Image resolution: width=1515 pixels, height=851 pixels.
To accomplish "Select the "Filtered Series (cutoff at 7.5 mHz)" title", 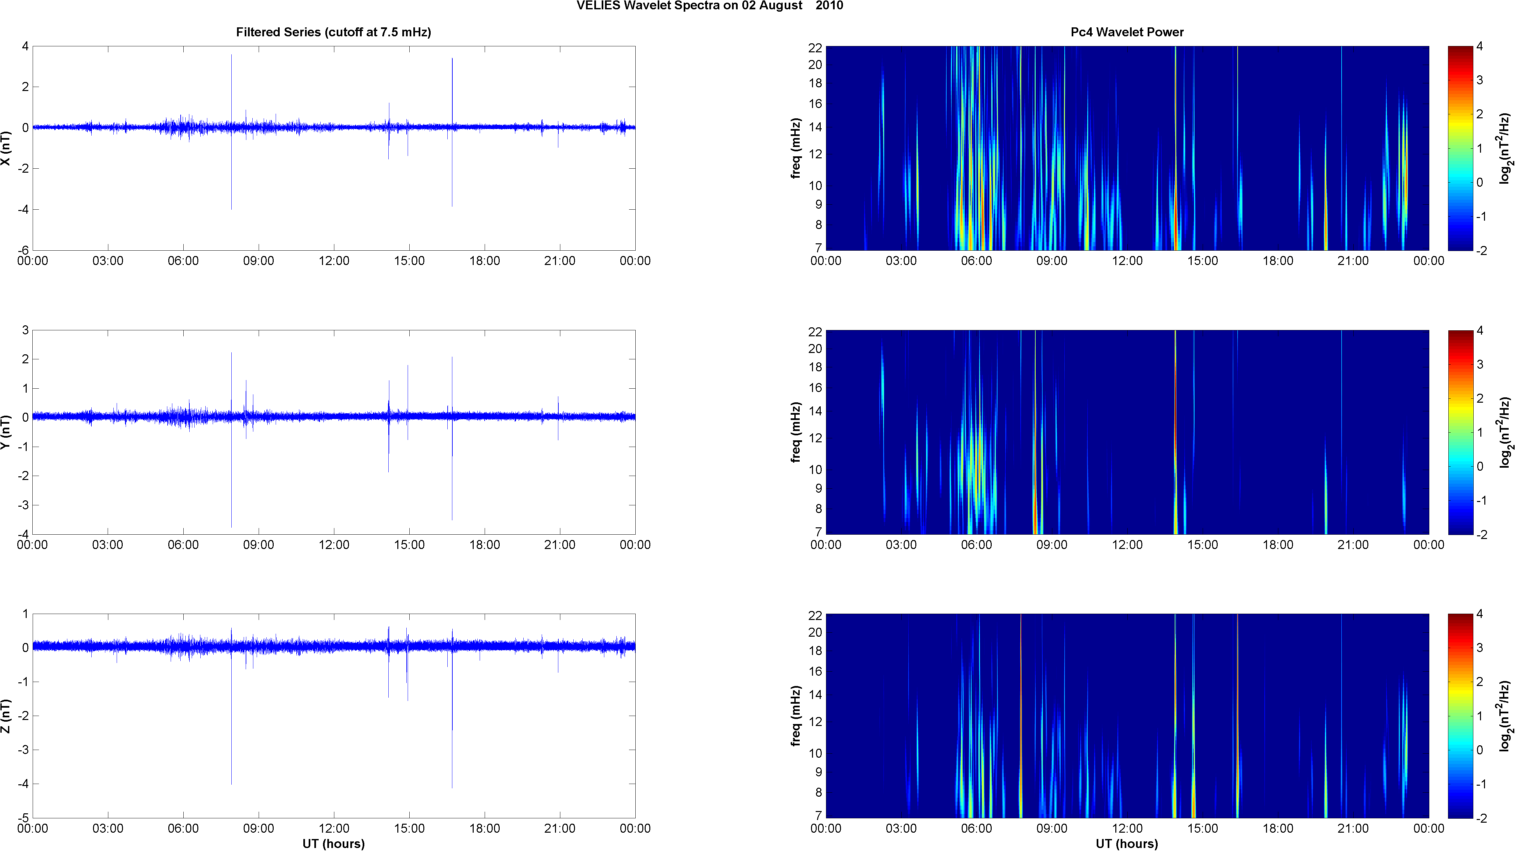I will click(x=333, y=32).
